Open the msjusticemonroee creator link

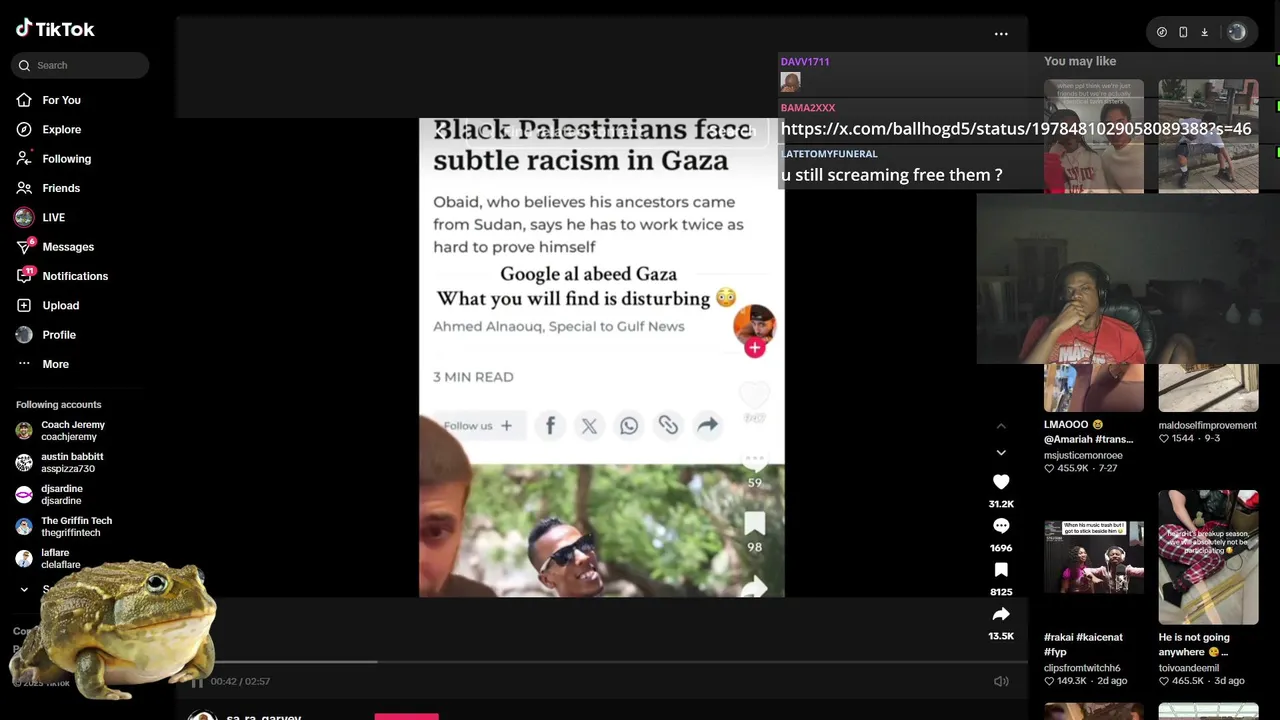coord(1083,456)
